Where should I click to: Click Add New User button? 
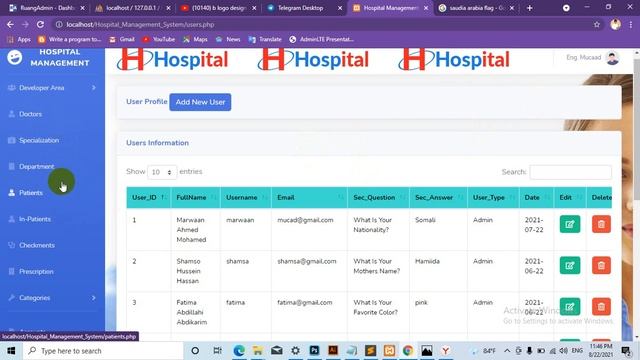coord(200,102)
